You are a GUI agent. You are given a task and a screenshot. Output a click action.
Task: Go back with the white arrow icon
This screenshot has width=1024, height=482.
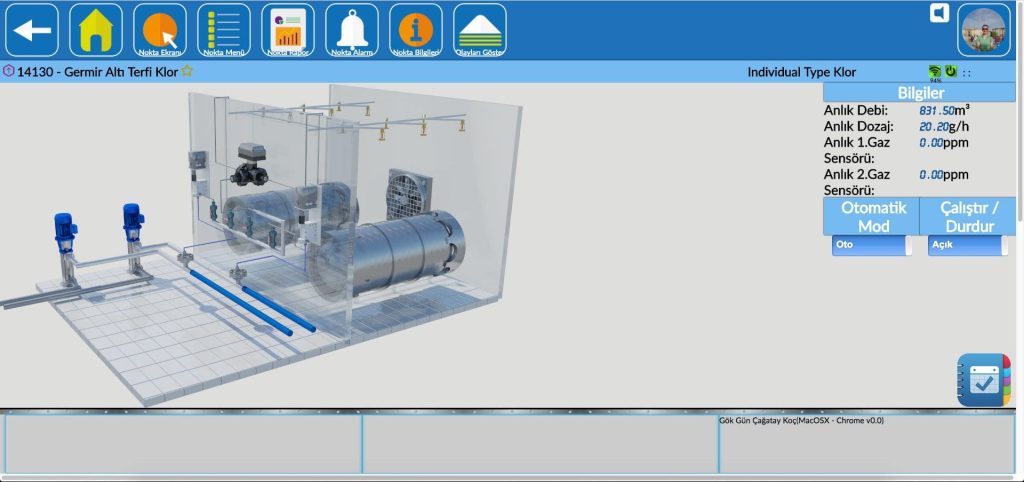[x=32, y=31]
